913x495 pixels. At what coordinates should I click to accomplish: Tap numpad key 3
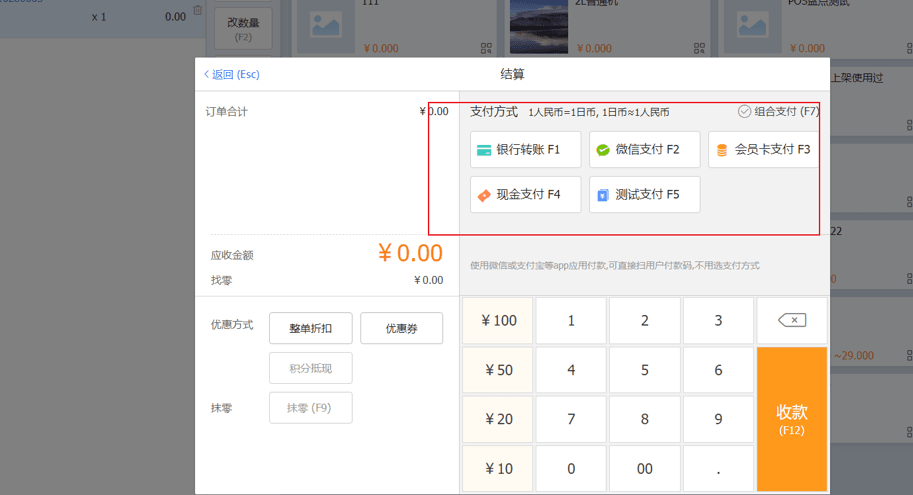(719, 321)
